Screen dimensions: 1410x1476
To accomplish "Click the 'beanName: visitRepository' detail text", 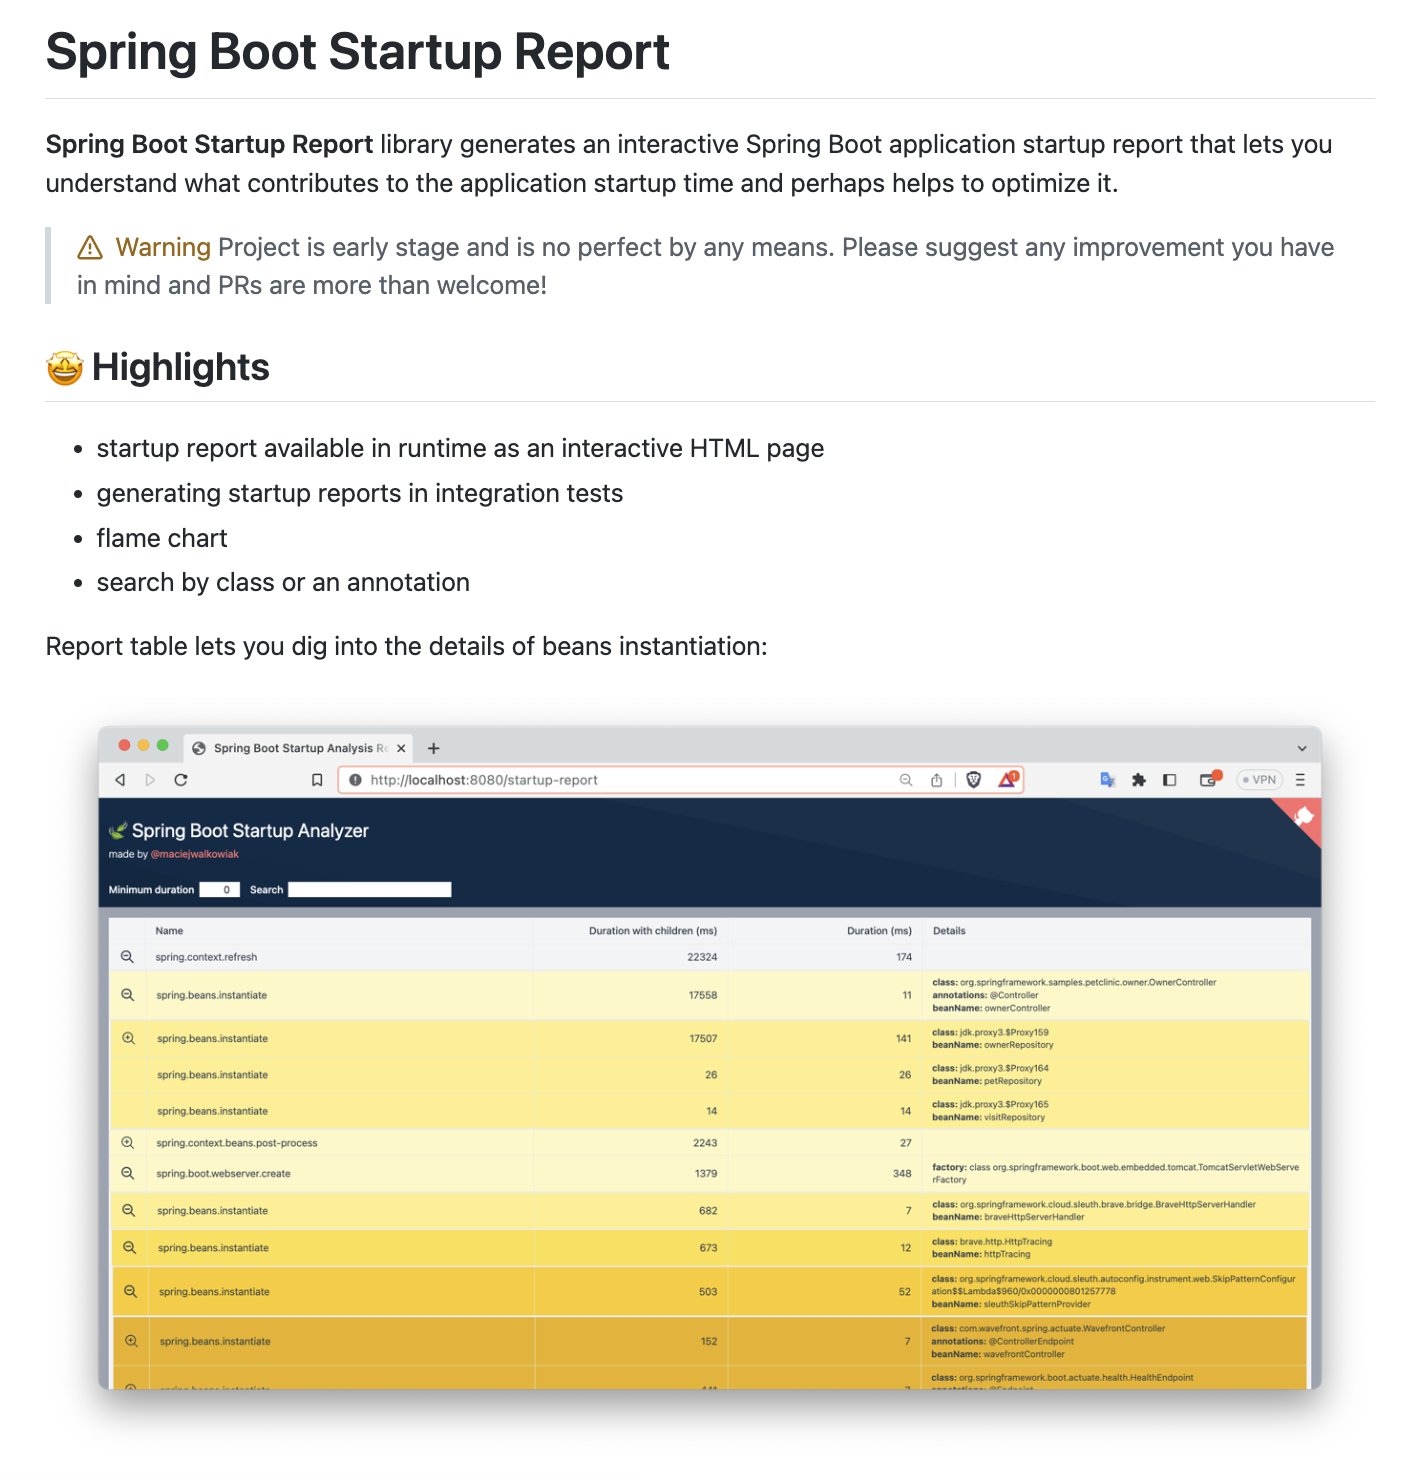I will tap(989, 1117).
